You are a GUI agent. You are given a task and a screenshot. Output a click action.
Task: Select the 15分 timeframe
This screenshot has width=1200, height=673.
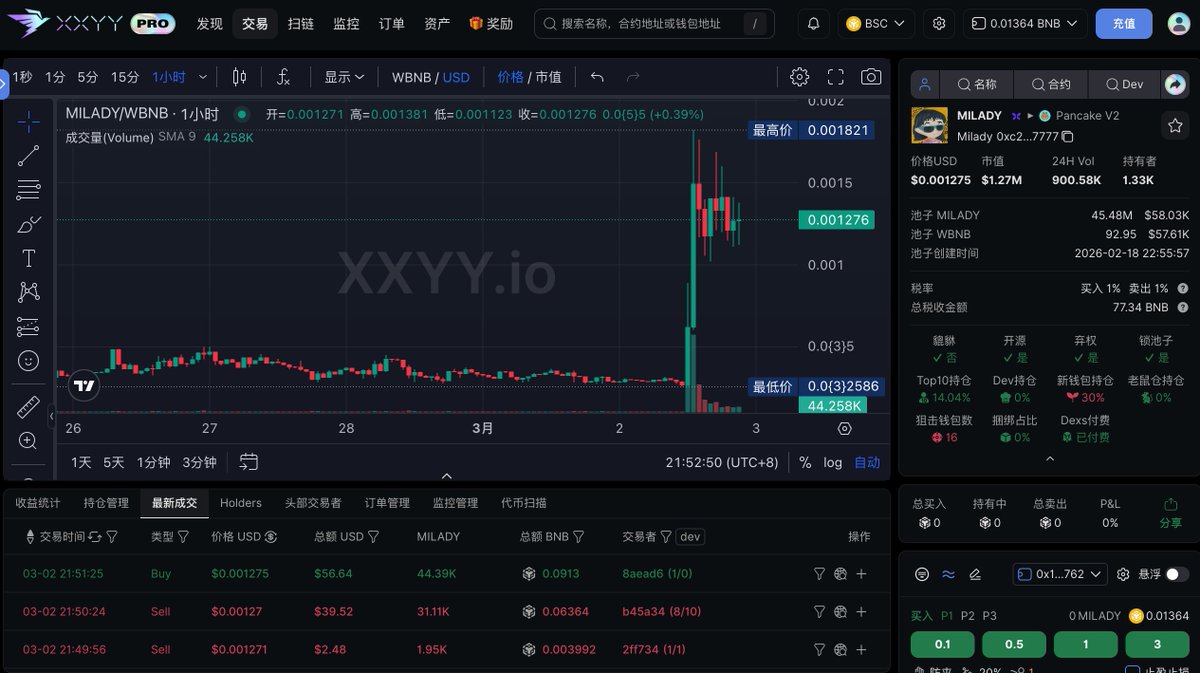tap(125, 77)
